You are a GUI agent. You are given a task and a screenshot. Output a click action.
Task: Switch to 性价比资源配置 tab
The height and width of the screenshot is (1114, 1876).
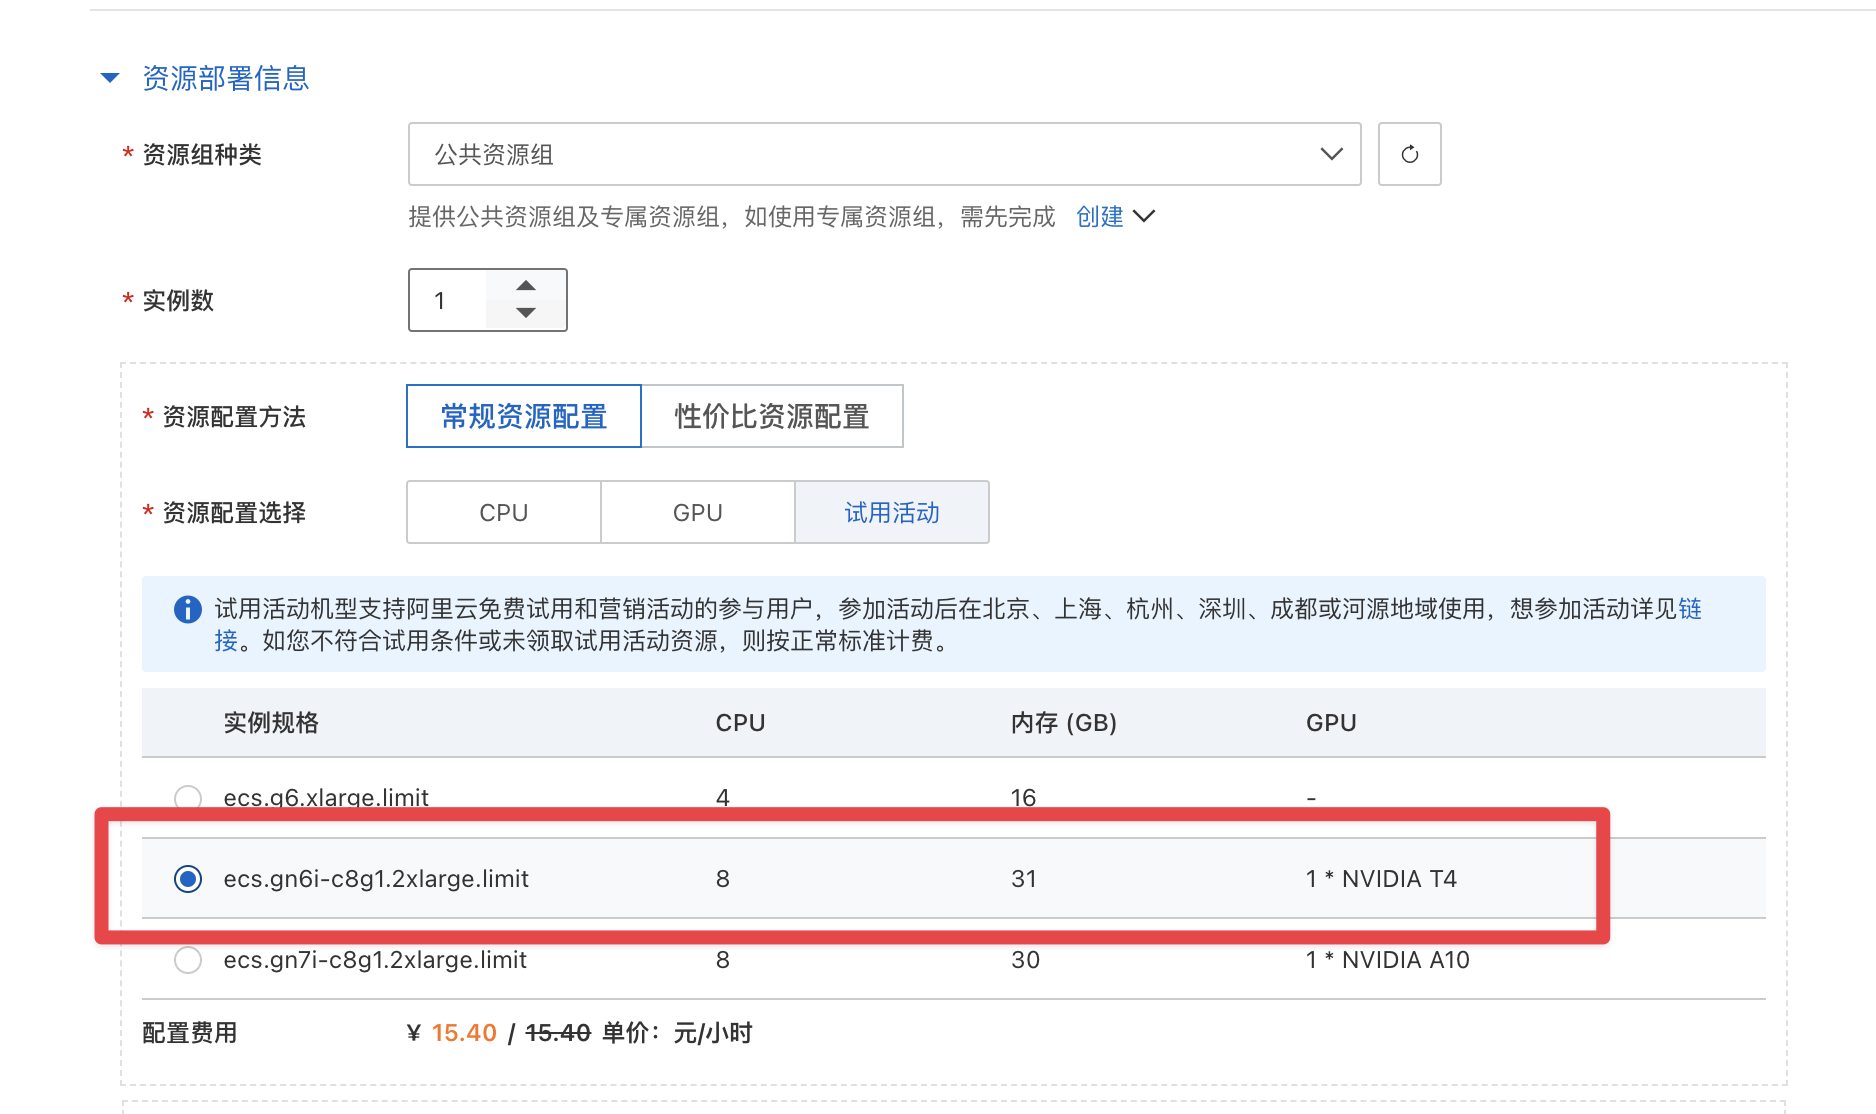(772, 416)
